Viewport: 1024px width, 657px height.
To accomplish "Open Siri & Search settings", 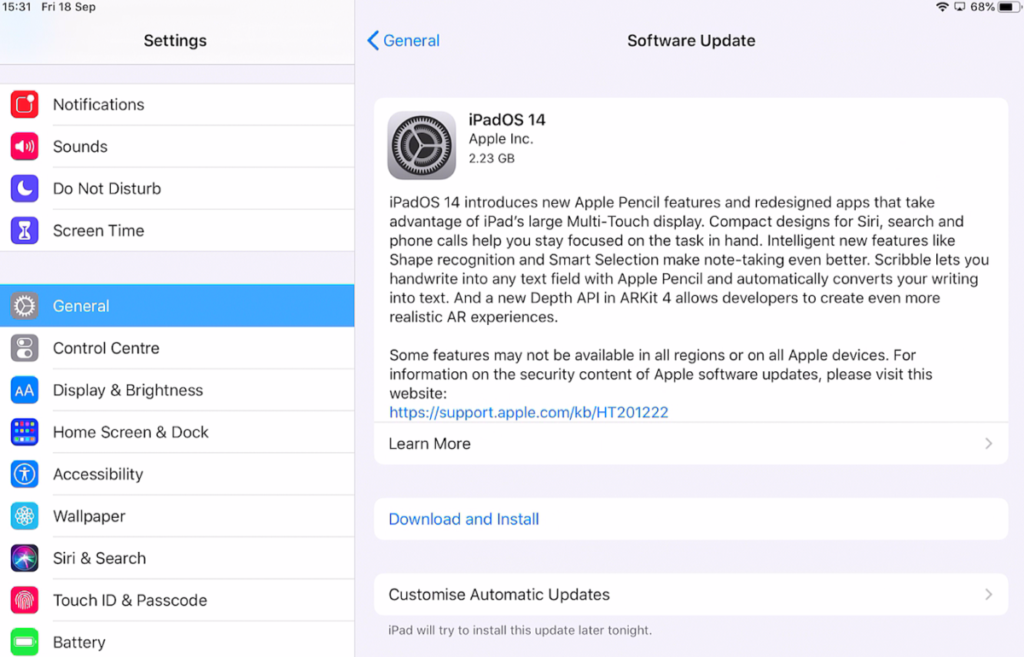I will coord(177,558).
